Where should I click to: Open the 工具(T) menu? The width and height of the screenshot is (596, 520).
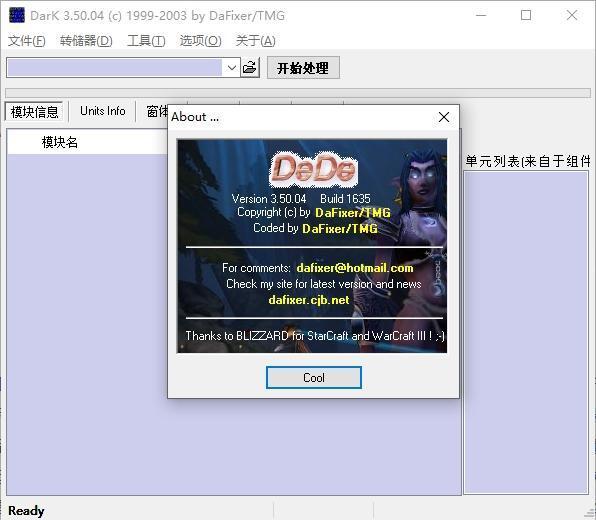pyautogui.click(x=146, y=41)
